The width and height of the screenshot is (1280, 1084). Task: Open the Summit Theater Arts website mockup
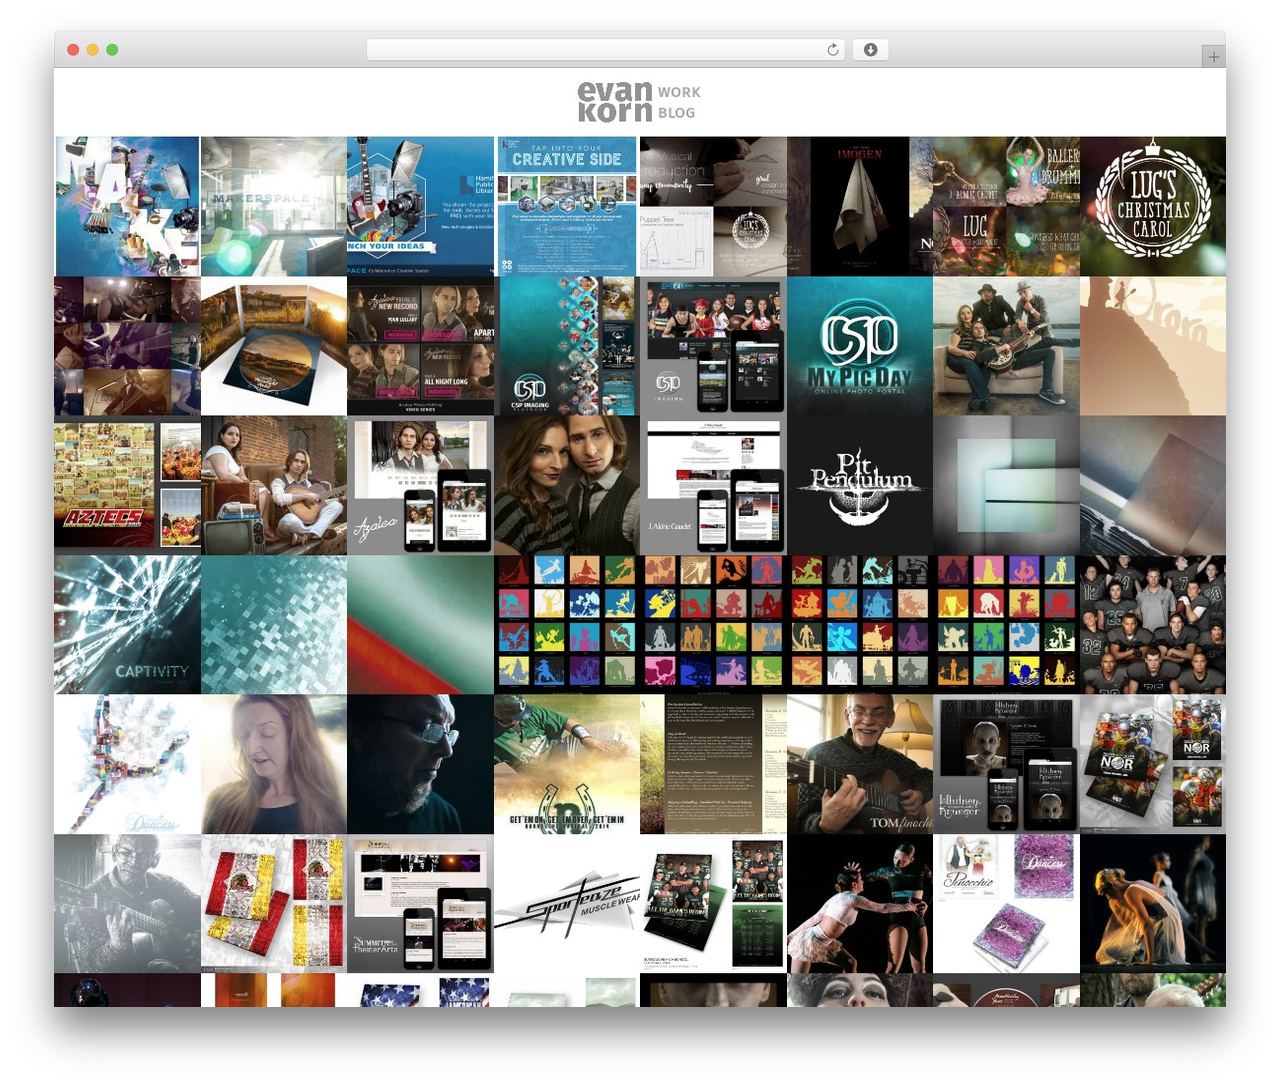click(420, 903)
